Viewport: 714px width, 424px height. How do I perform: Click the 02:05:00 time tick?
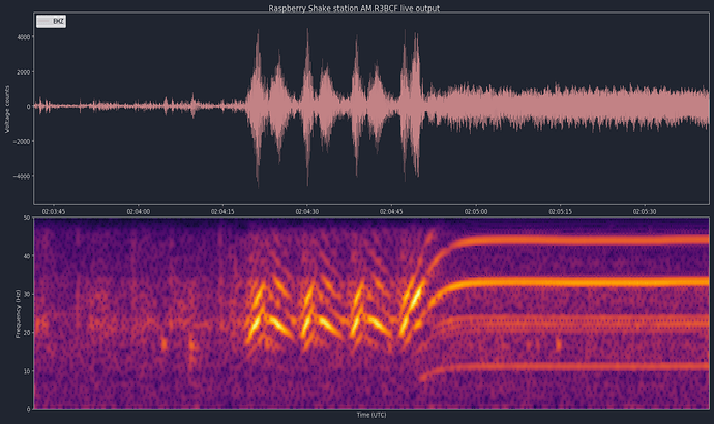[x=476, y=212]
